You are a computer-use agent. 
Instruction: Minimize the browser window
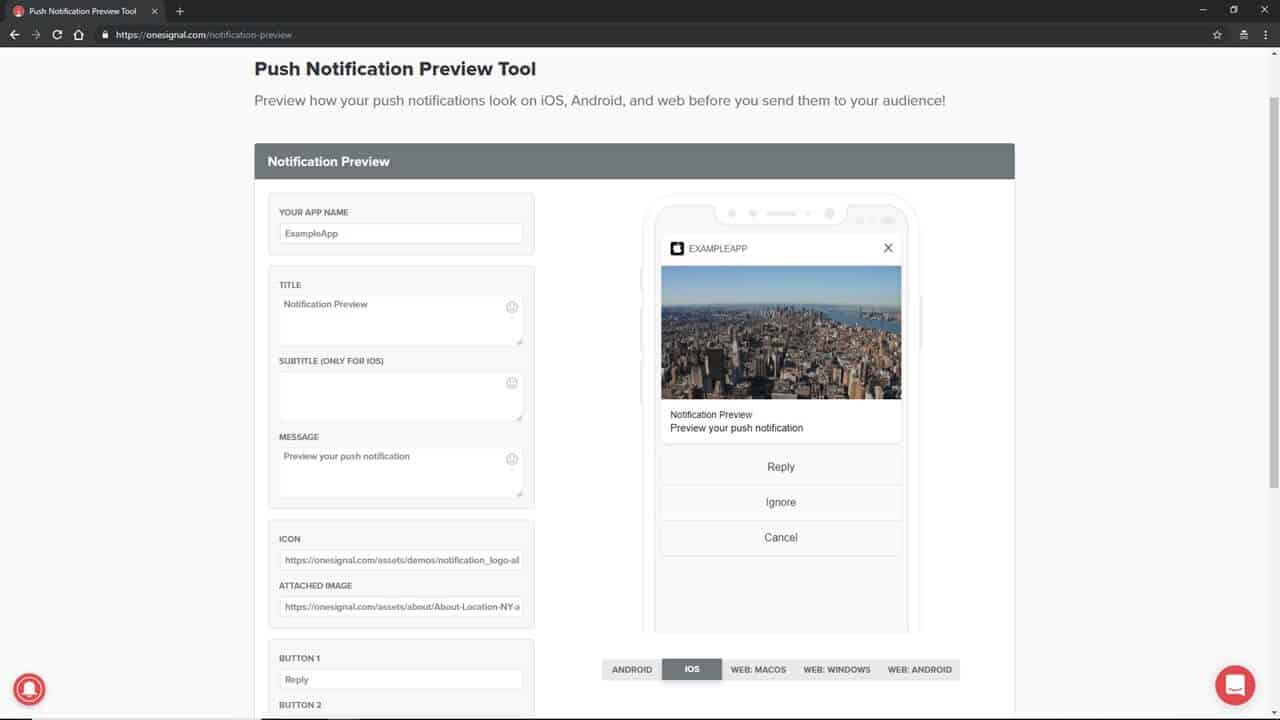coord(1205,10)
